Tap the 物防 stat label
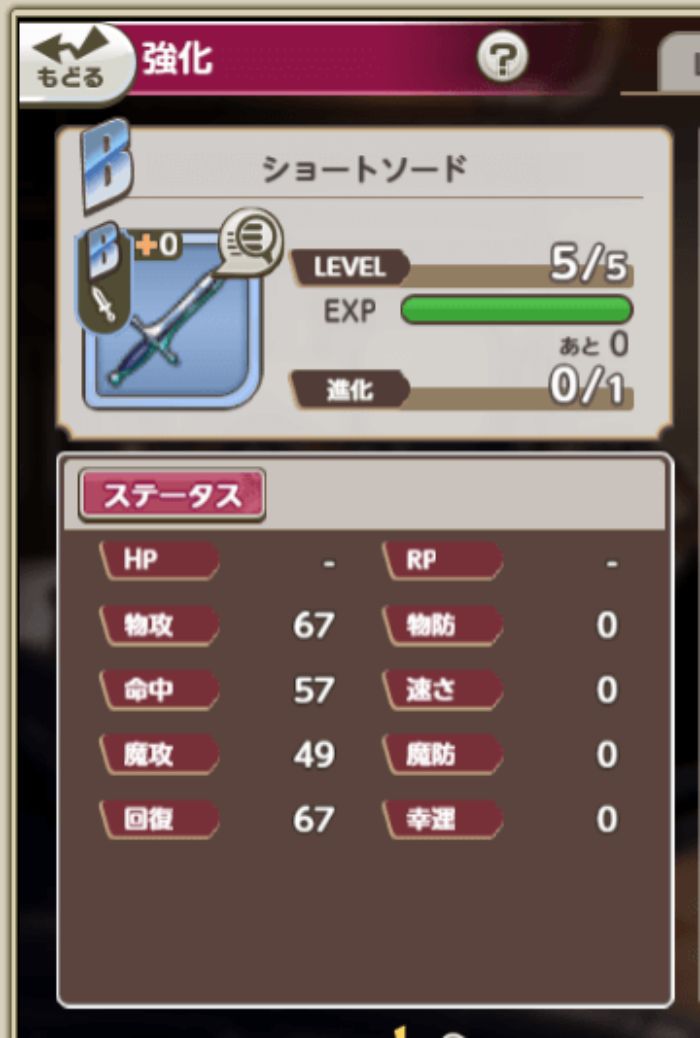700x1038 pixels. coord(442,625)
